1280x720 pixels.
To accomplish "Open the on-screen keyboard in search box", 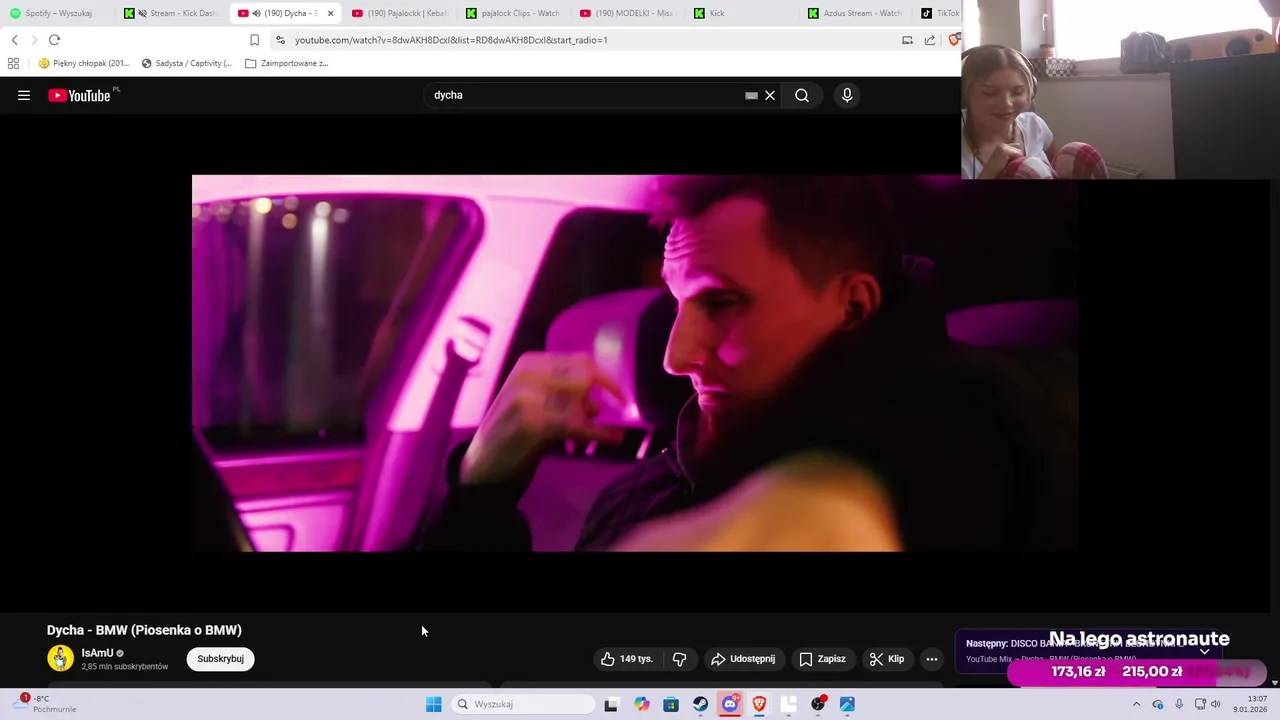I will tap(751, 95).
